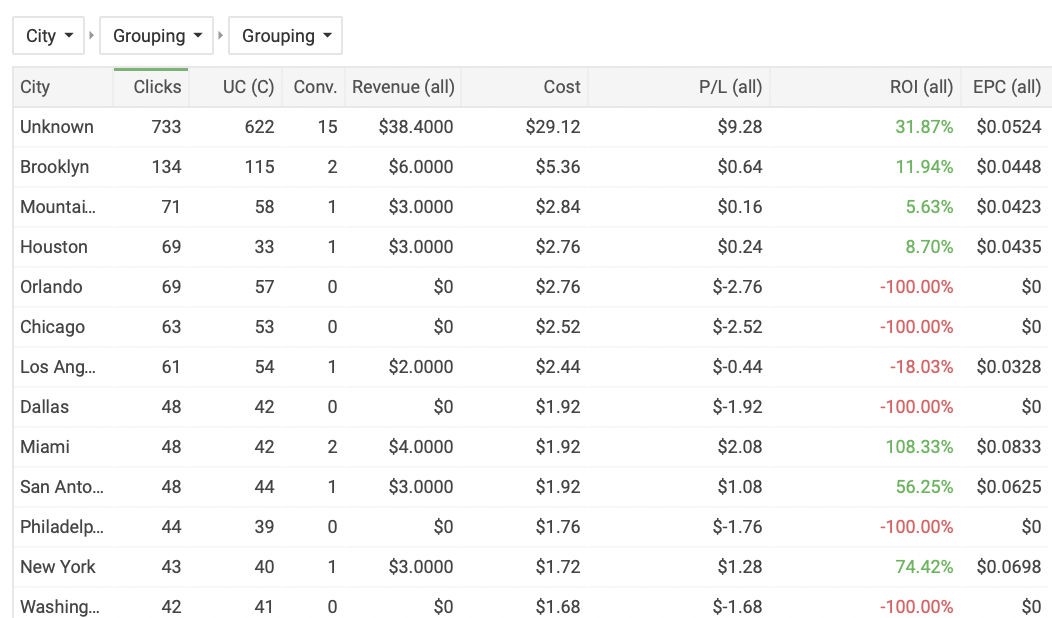Sort by ROI (all) column
Image resolution: width=1052 pixels, height=618 pixels.
865,87
